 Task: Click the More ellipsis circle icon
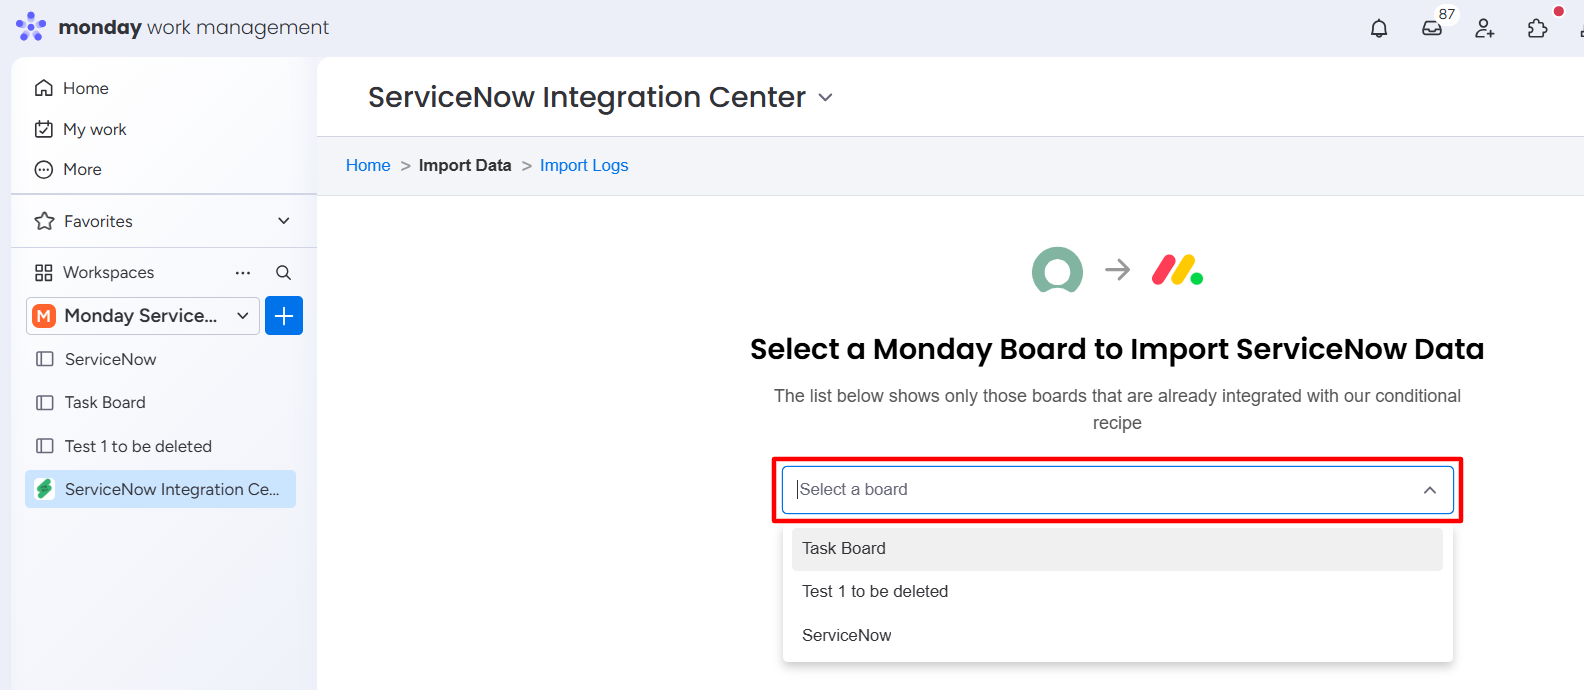(x=44, y=170)
